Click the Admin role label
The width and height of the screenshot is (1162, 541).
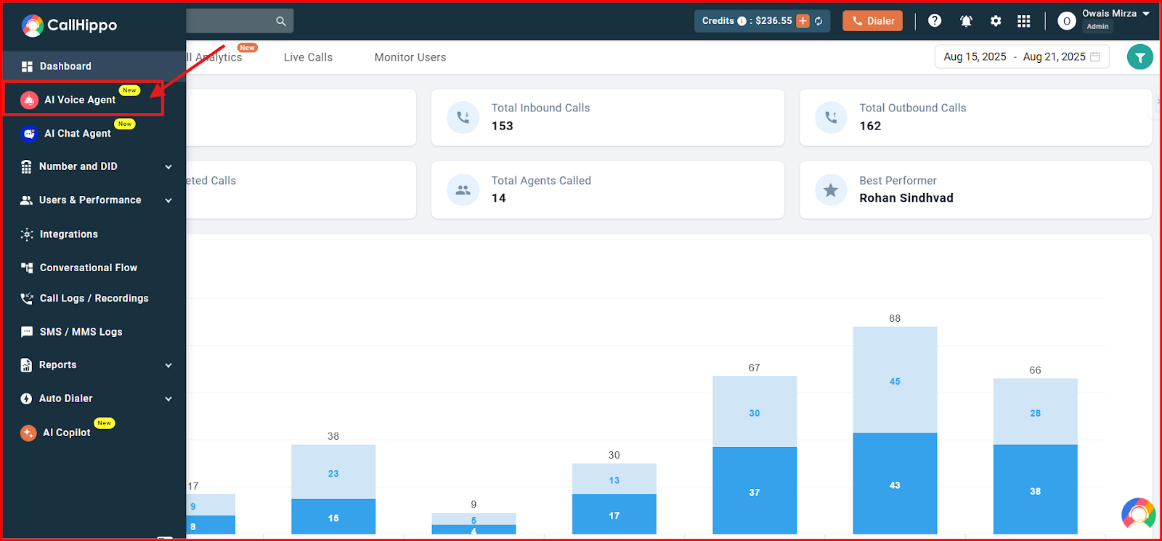point(1098,27)
